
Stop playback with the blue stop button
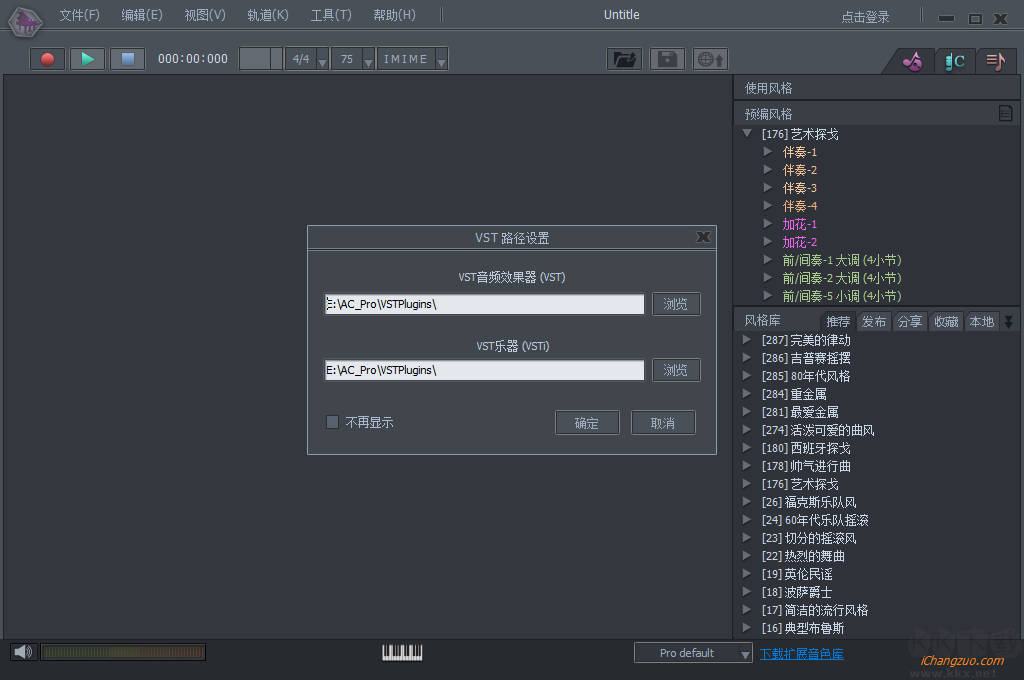tap(127, 59)
